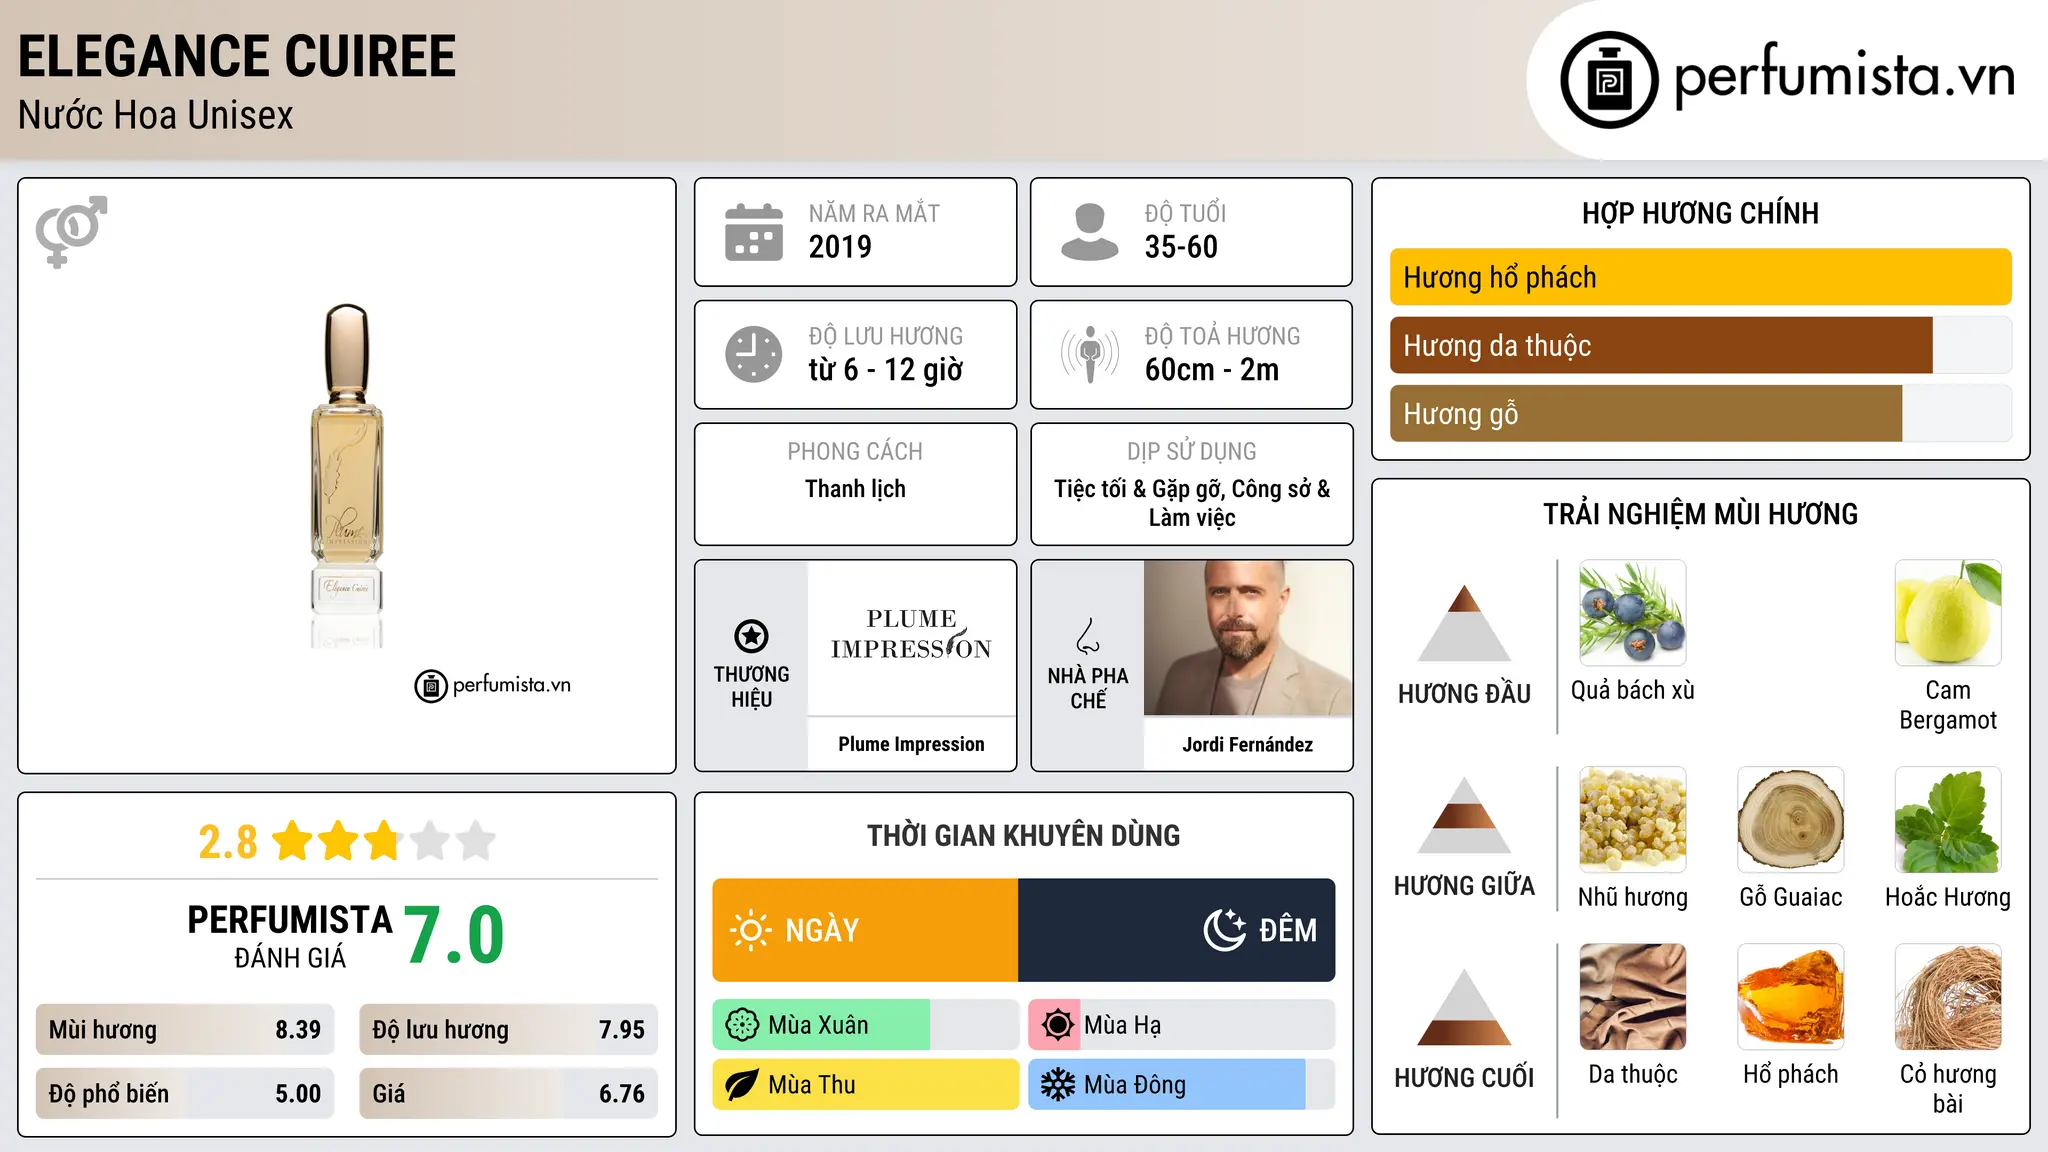Click the Hương đầu pyramid icon
The width and height of the screenshot is (2048, 1152).
tap(1464, 623)
